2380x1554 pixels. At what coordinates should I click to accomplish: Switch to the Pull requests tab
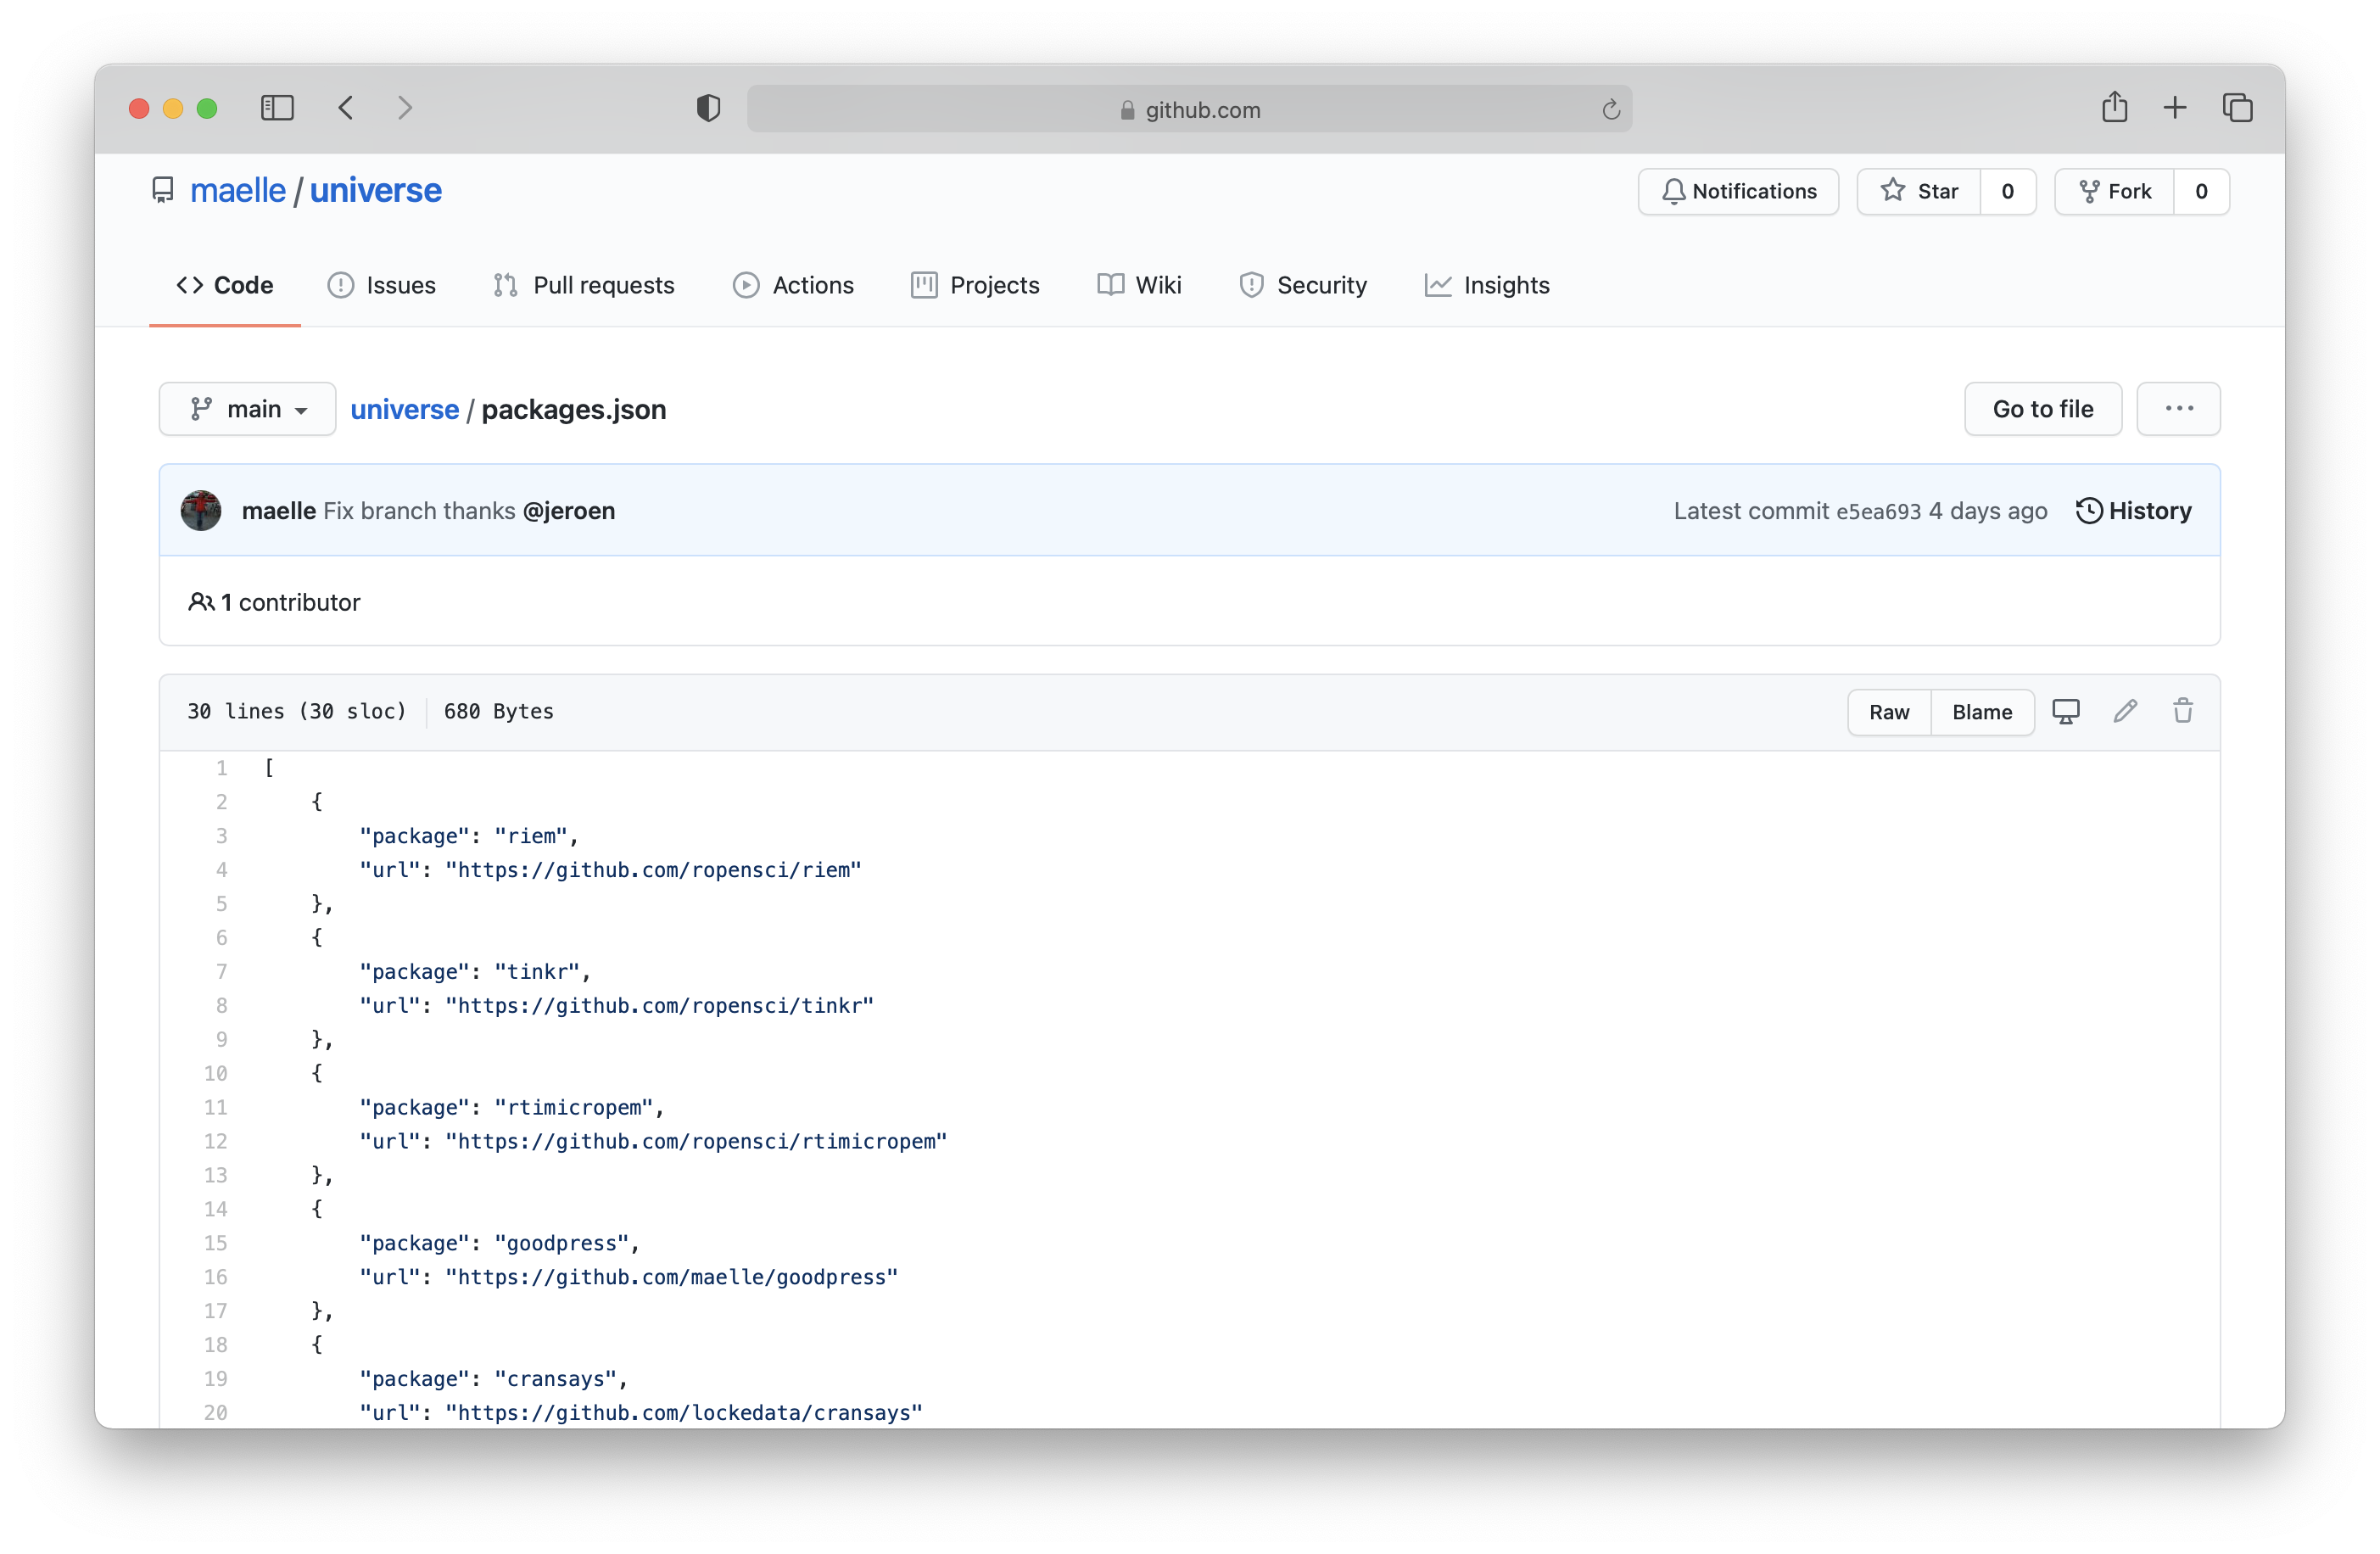click(584, 285)
